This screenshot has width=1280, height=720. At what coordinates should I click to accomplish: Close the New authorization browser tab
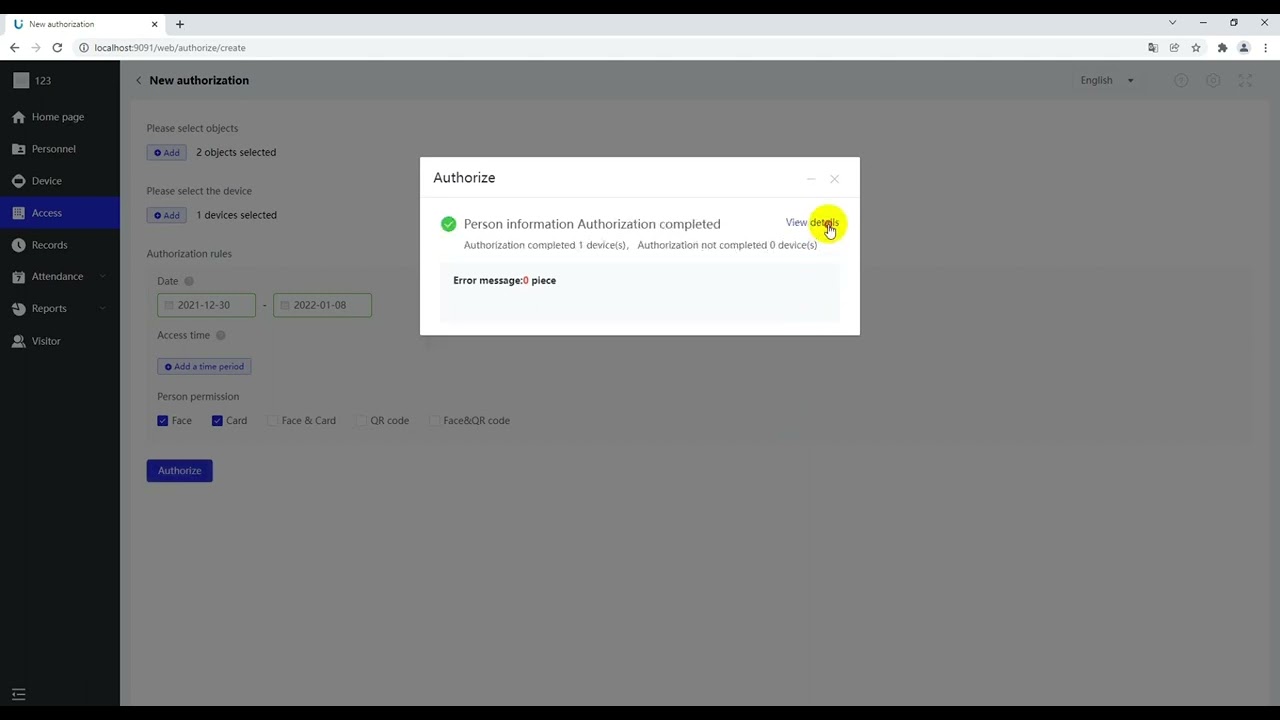[155, 24]
